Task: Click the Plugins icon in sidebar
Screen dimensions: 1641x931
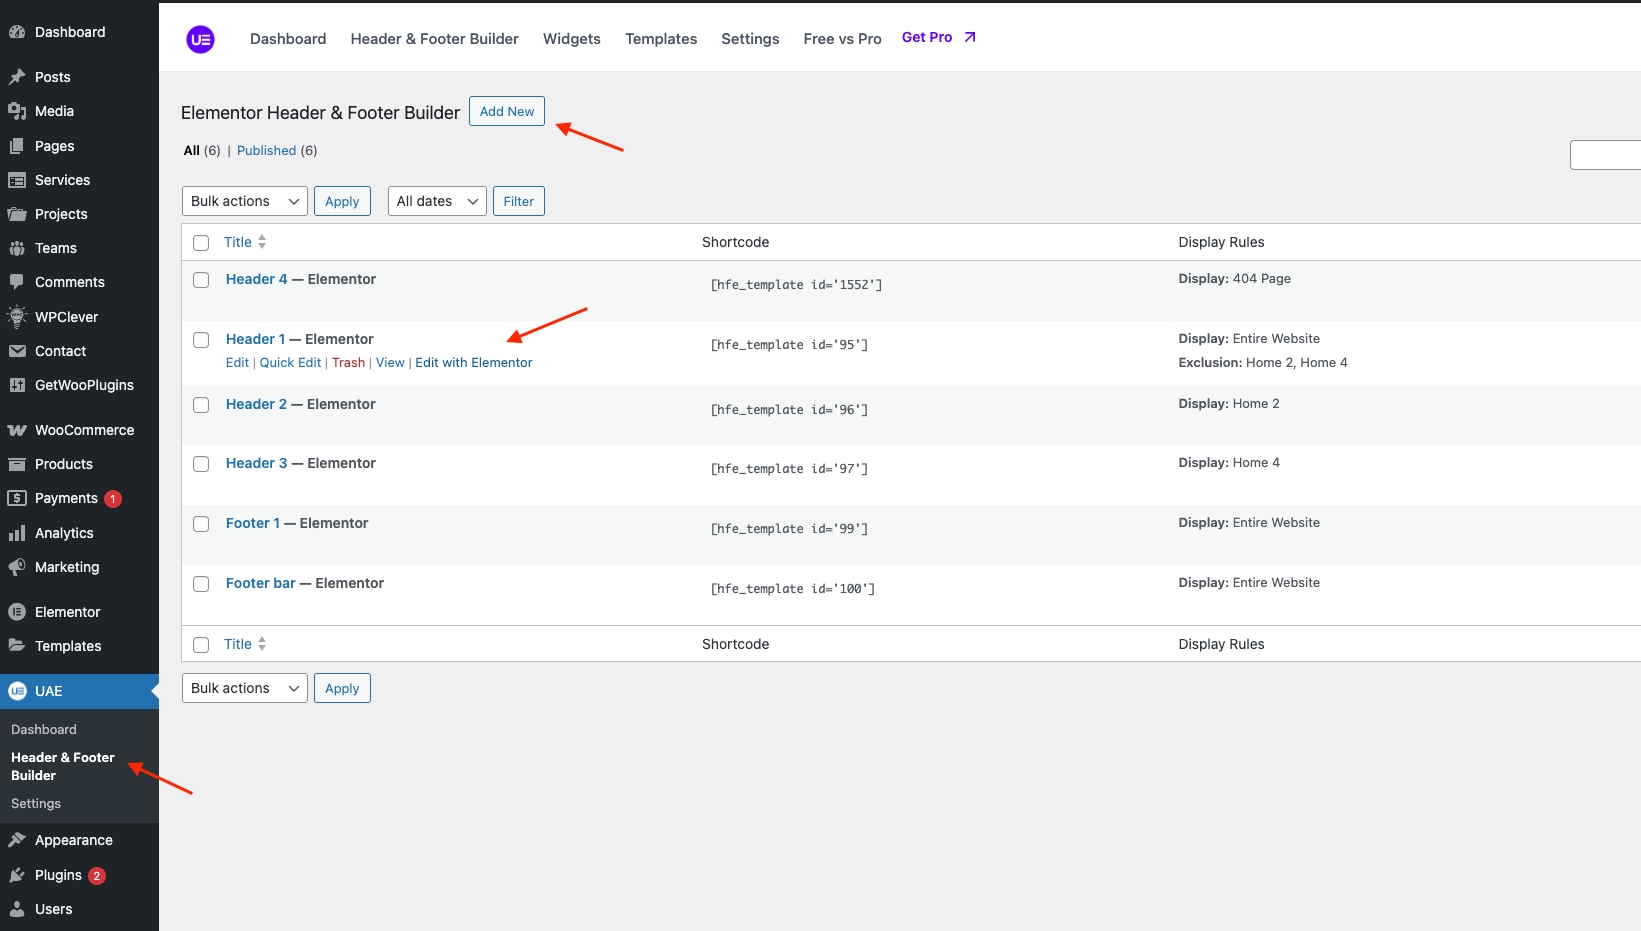Action: (17, 875)
